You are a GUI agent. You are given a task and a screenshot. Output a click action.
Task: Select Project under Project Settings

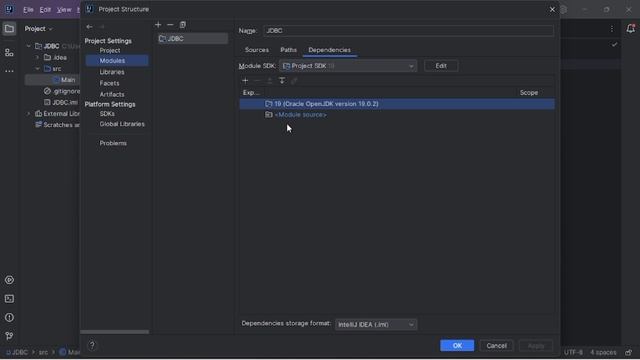(x=110, y=50)
